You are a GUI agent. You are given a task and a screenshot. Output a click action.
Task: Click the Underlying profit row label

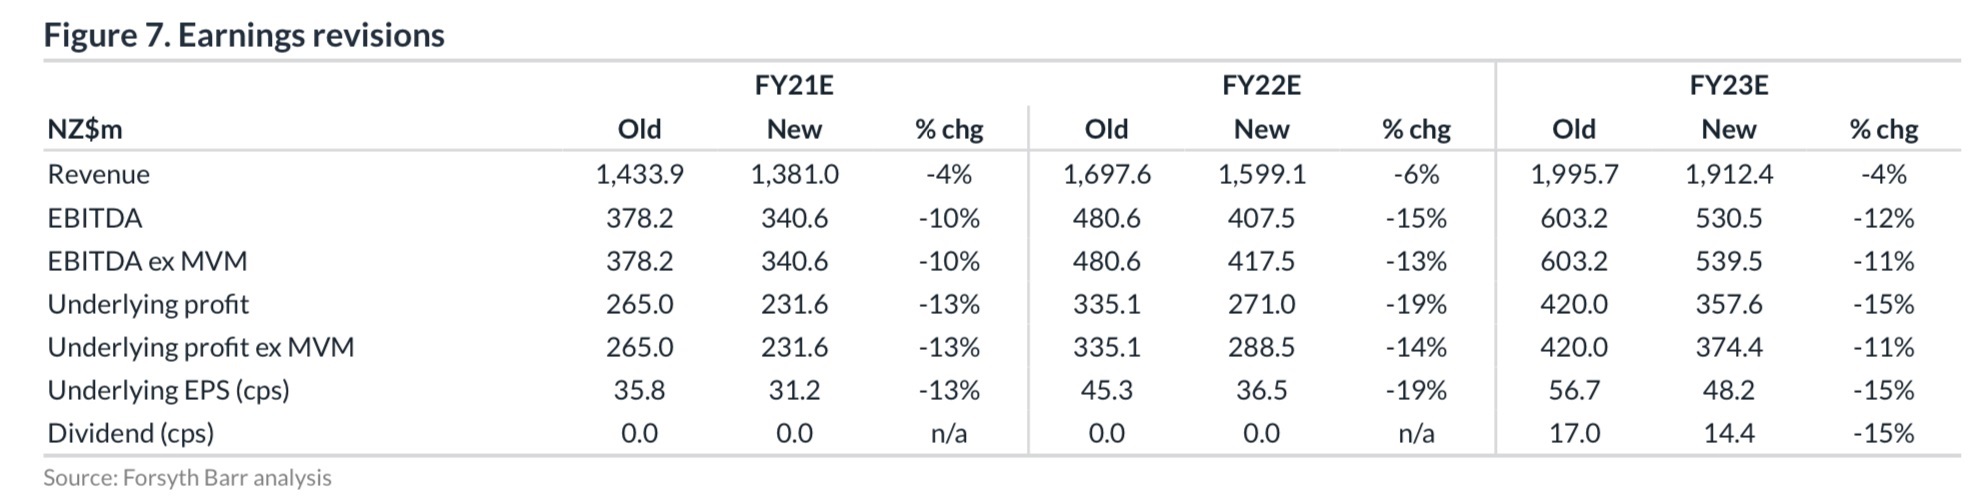click(148, 304)
